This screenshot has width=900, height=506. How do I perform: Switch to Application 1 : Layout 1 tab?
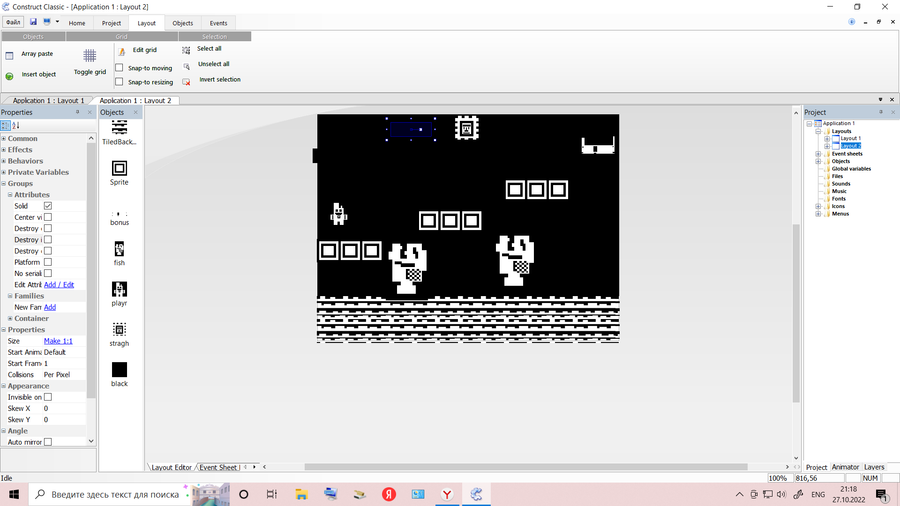(48, 100)
